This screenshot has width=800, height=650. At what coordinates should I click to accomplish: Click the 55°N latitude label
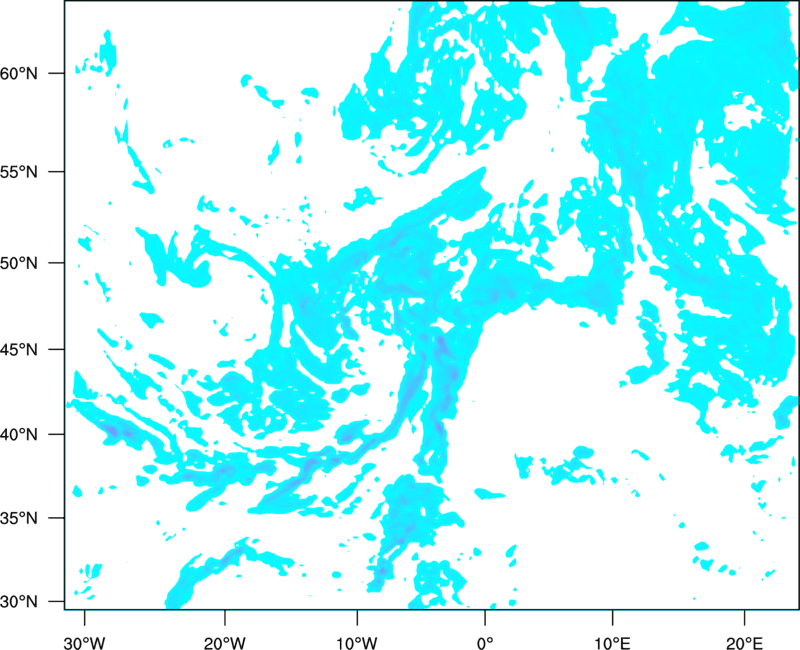point(19,172)
